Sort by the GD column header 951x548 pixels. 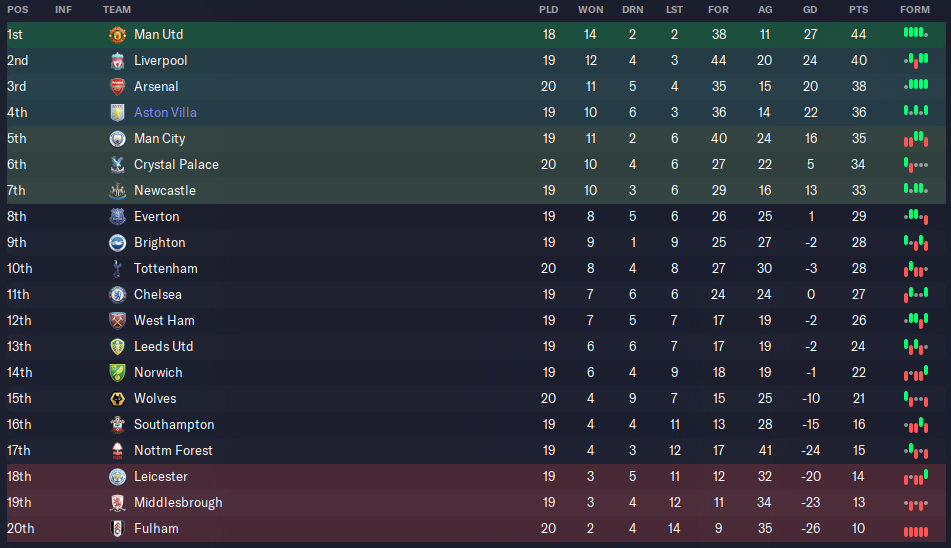point(810,10)
